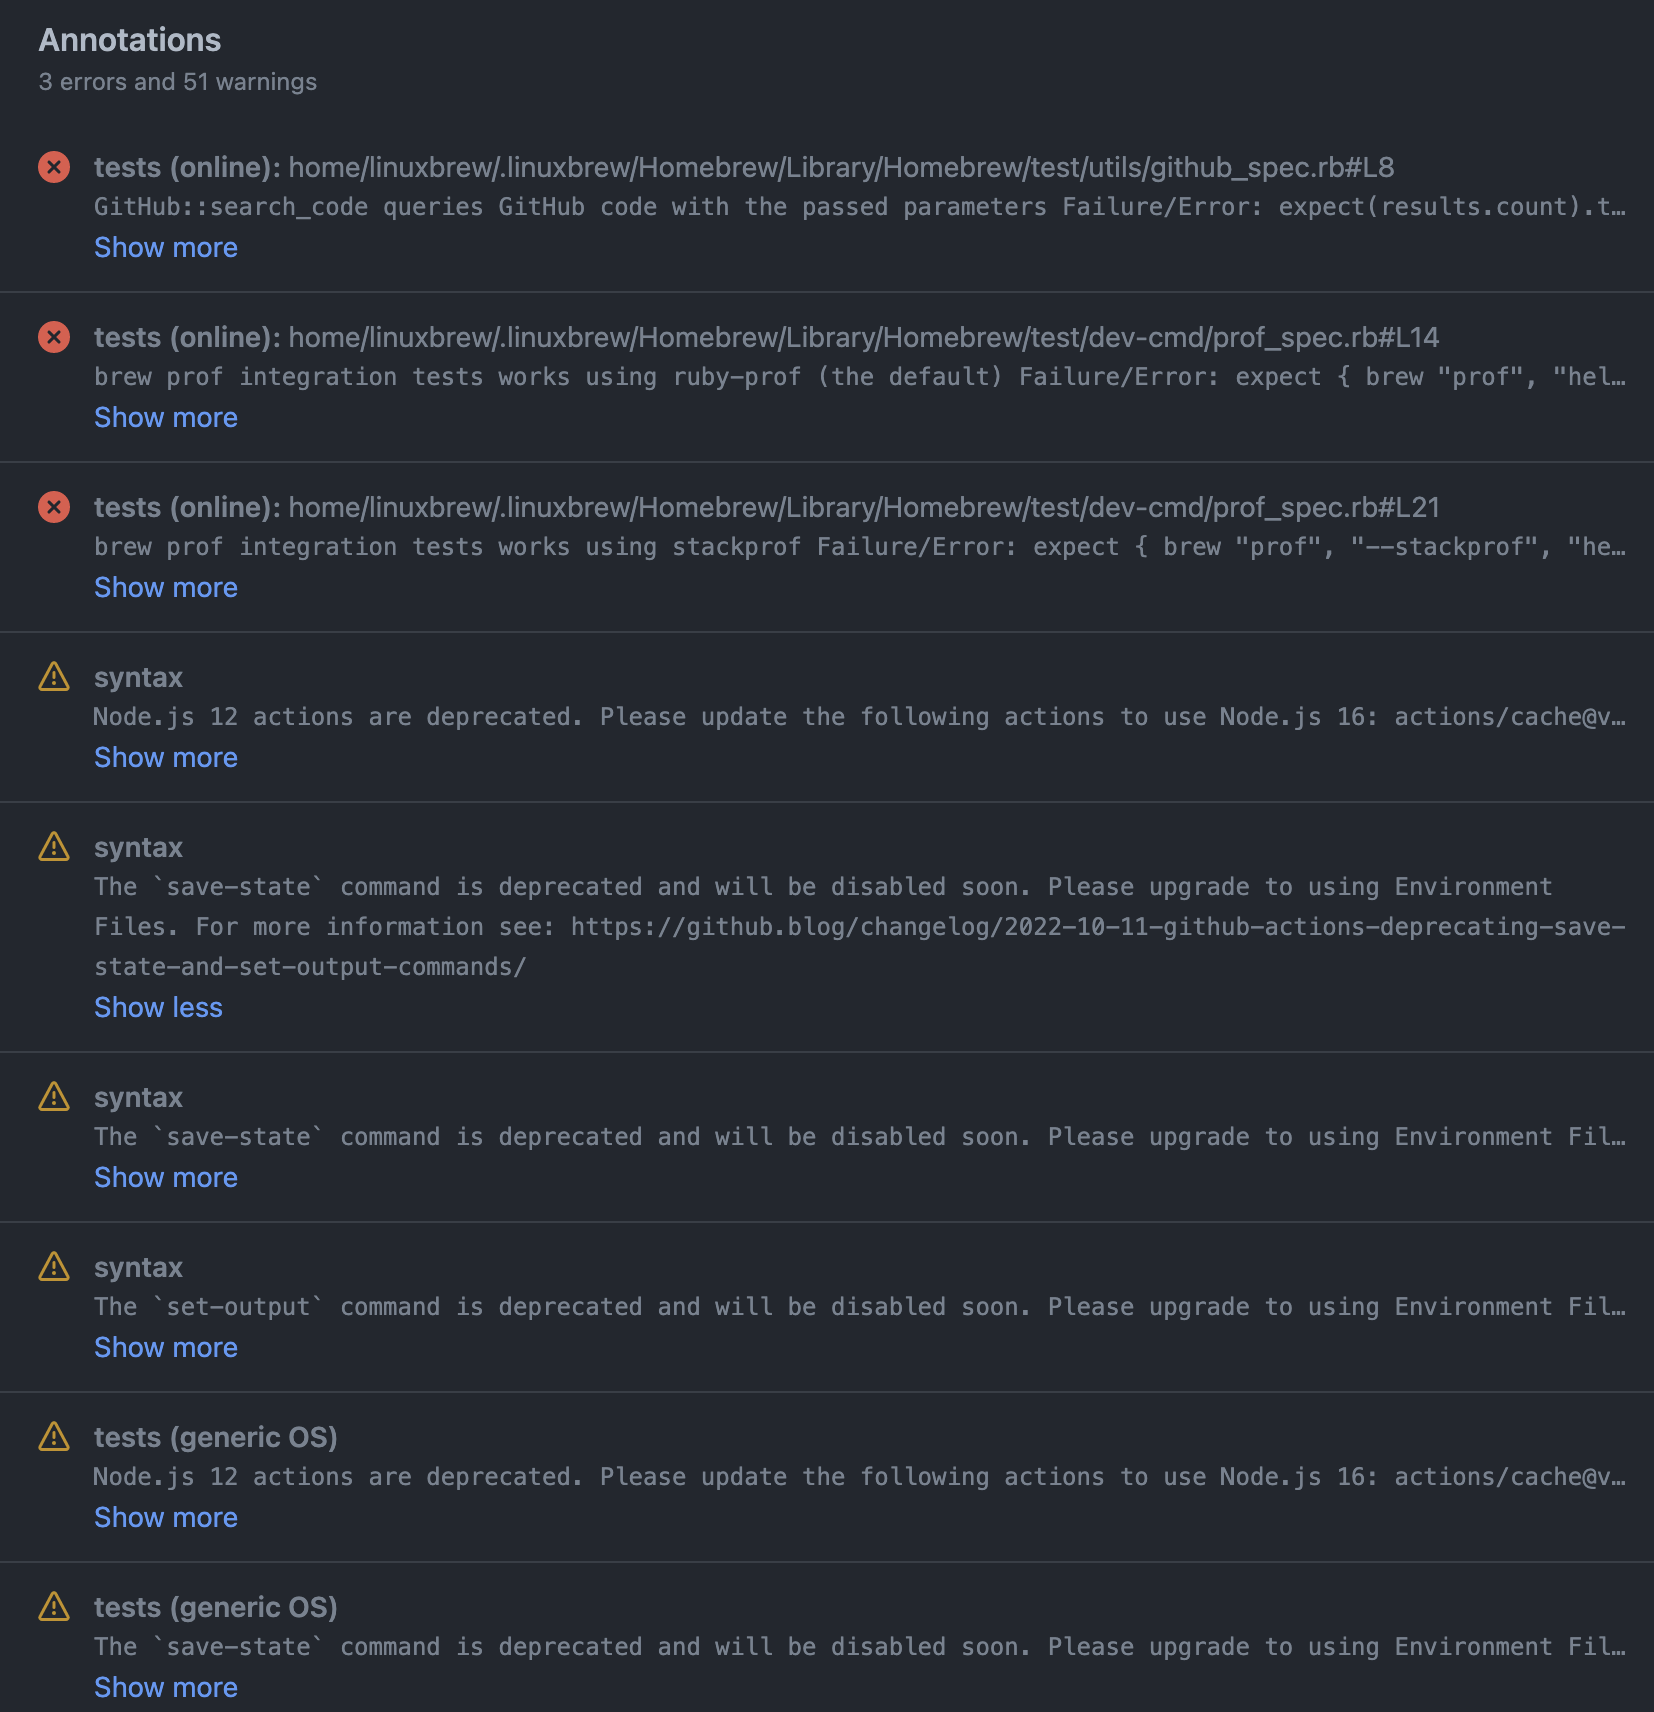Click the error icon next to prof_spec.rb#L14
This screenshot has width=1654, height=1712.
tap(54, 337)
